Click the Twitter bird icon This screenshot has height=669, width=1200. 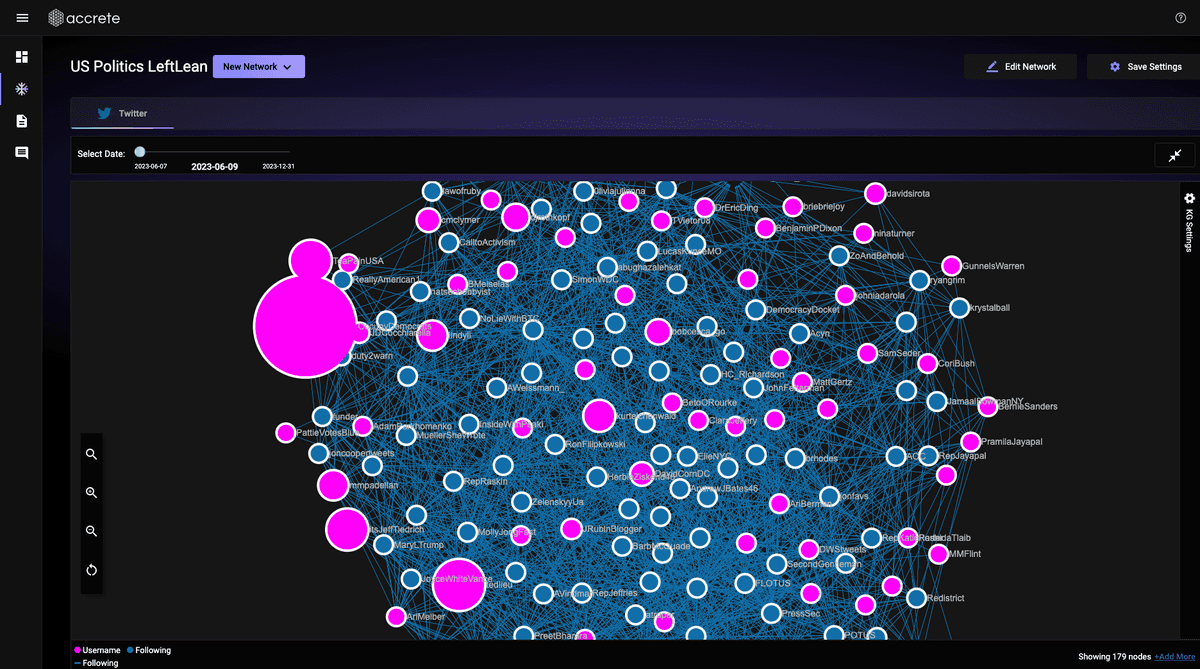tap(104, 113)
